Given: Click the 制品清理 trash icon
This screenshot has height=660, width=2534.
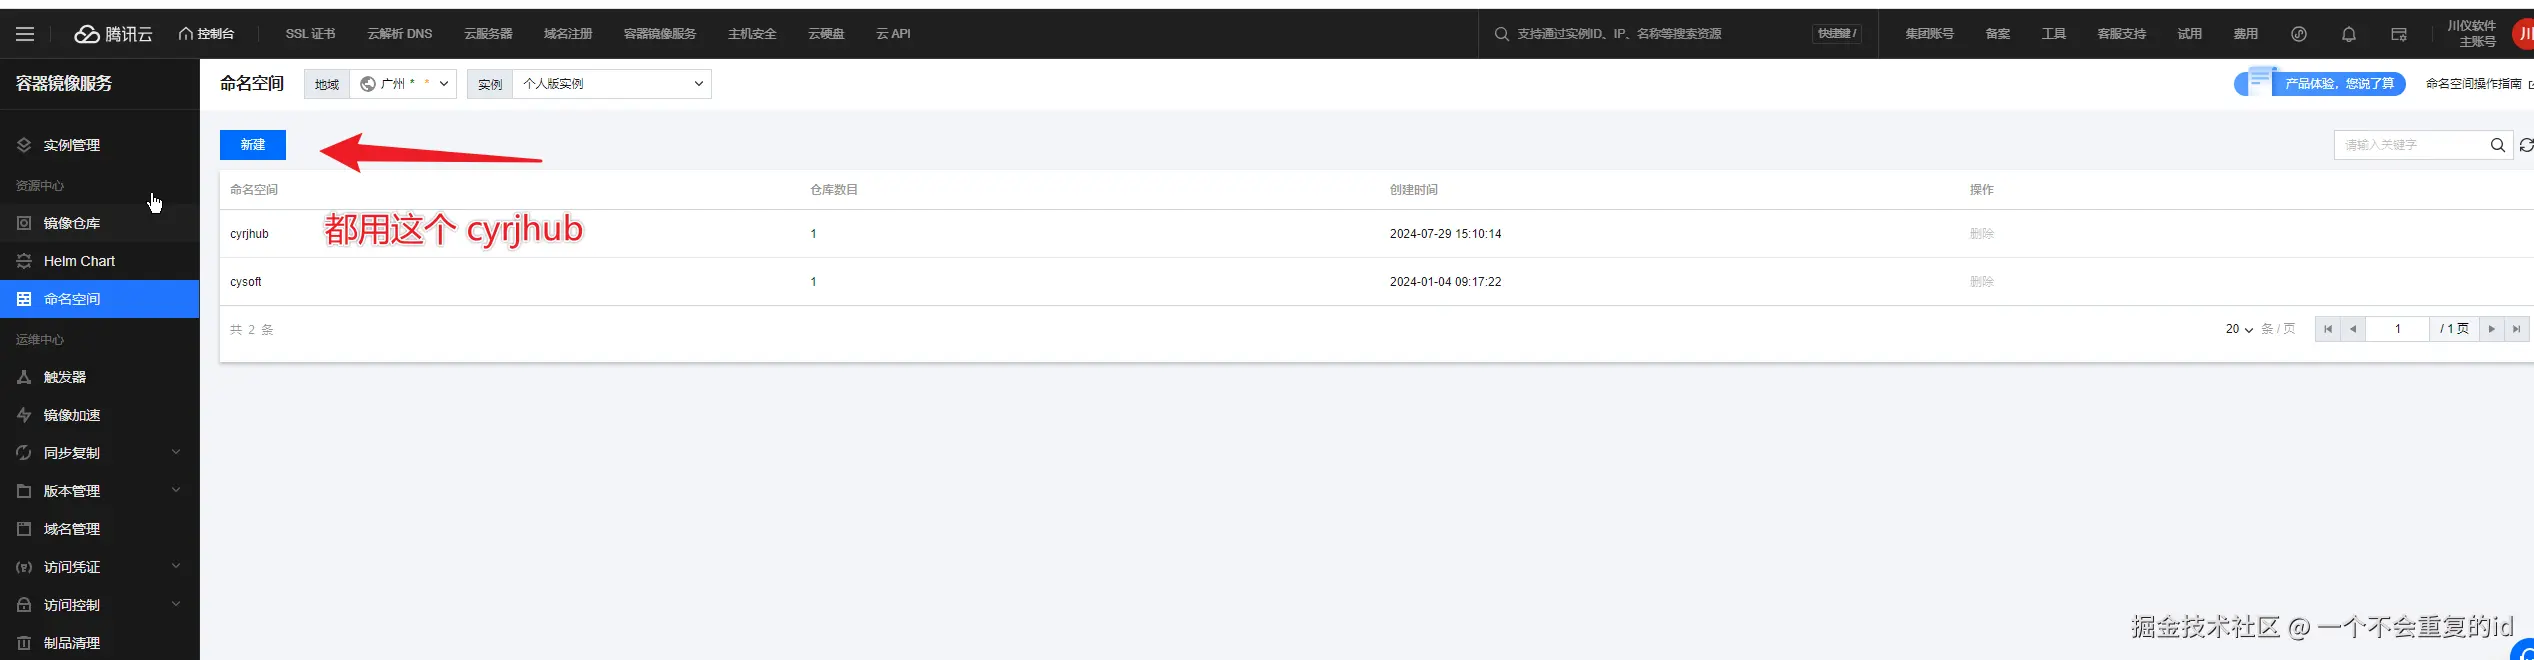Looking at the screenshot, I should pos(24,643).
